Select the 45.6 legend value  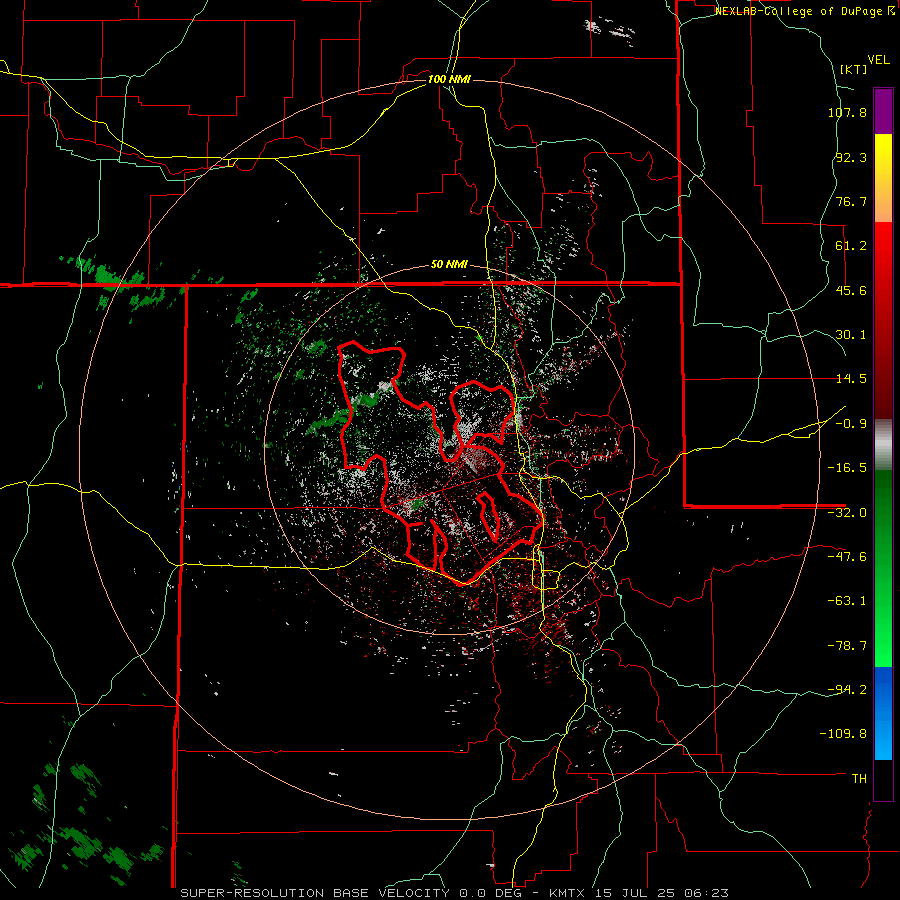point(851,290)
